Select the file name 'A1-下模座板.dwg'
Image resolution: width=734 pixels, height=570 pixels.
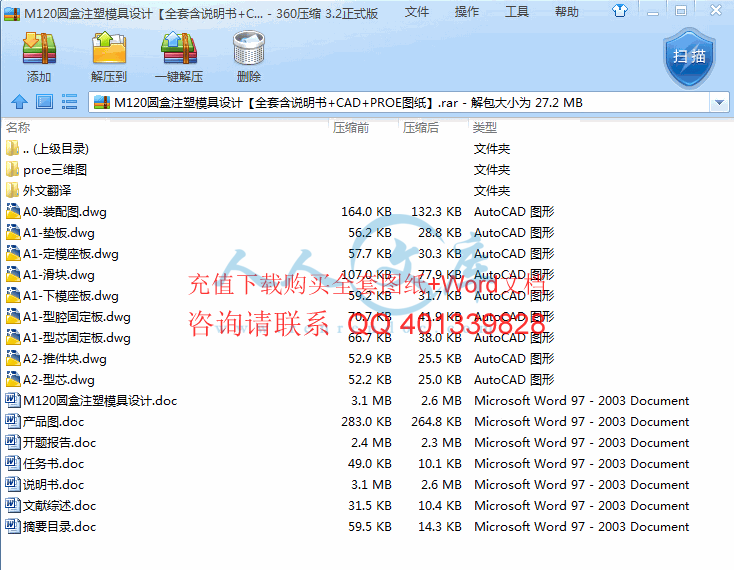[x=71, y=296]
